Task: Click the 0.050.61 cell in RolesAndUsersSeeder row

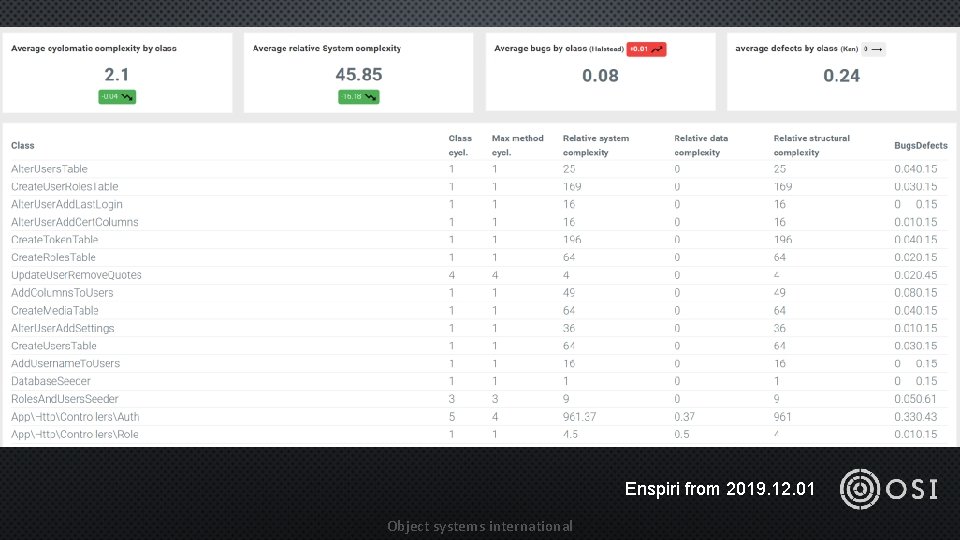Action: 915,399
